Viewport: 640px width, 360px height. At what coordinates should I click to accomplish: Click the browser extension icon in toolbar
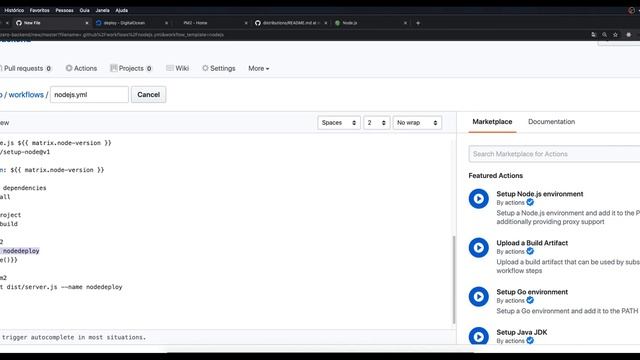click(x=629, y=35)
